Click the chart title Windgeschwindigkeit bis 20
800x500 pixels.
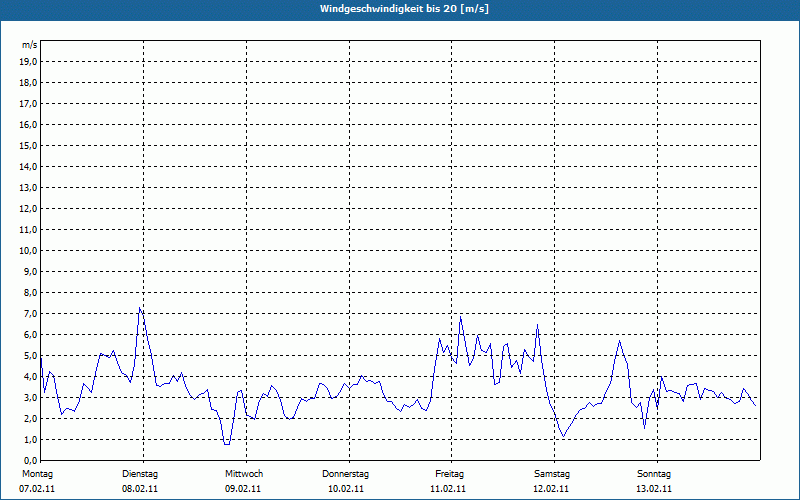pos(404,9)
